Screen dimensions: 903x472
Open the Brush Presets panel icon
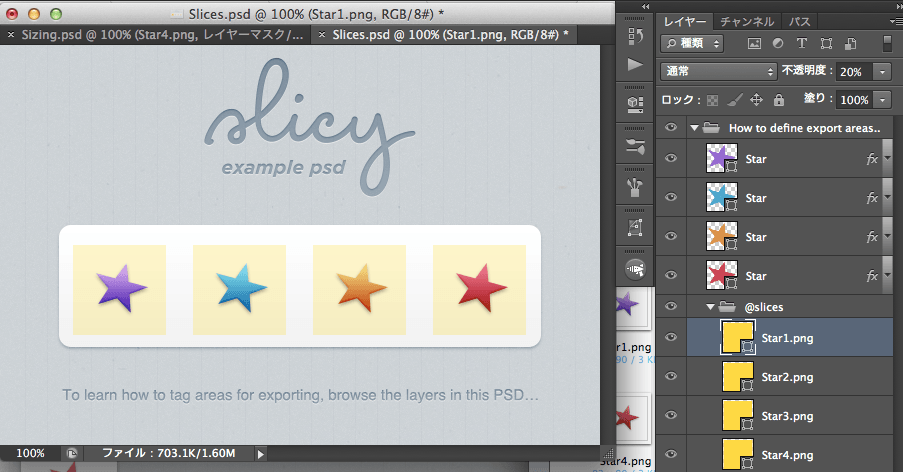click(x=634, y=187)
